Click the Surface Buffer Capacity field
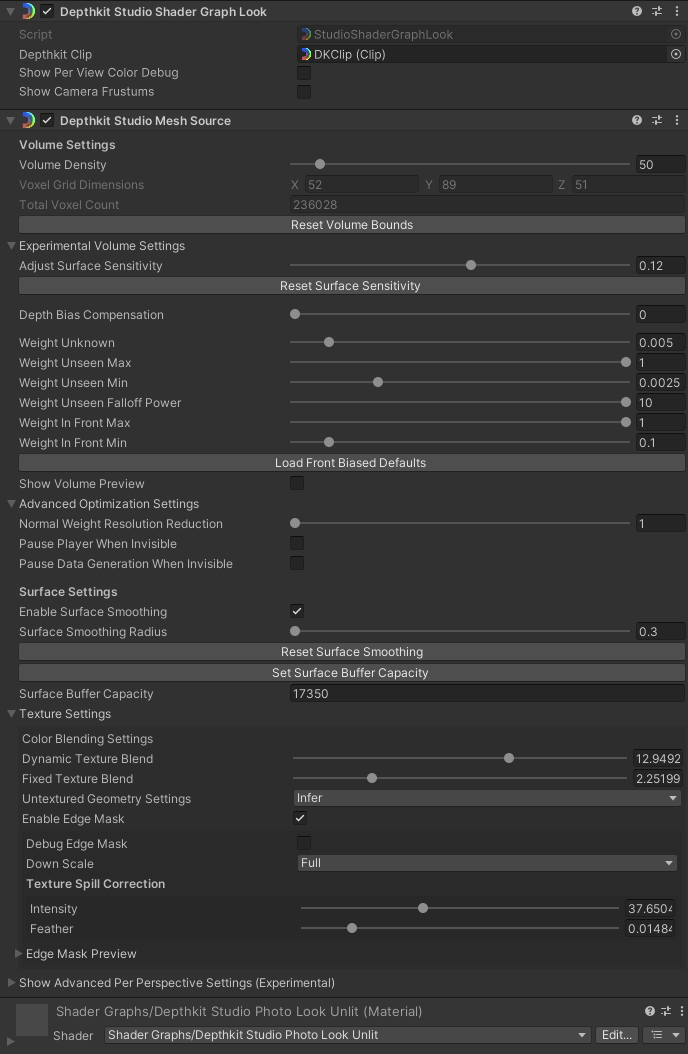The width and height of the screenshot is (688, 1054). click(x=487, y=693)
